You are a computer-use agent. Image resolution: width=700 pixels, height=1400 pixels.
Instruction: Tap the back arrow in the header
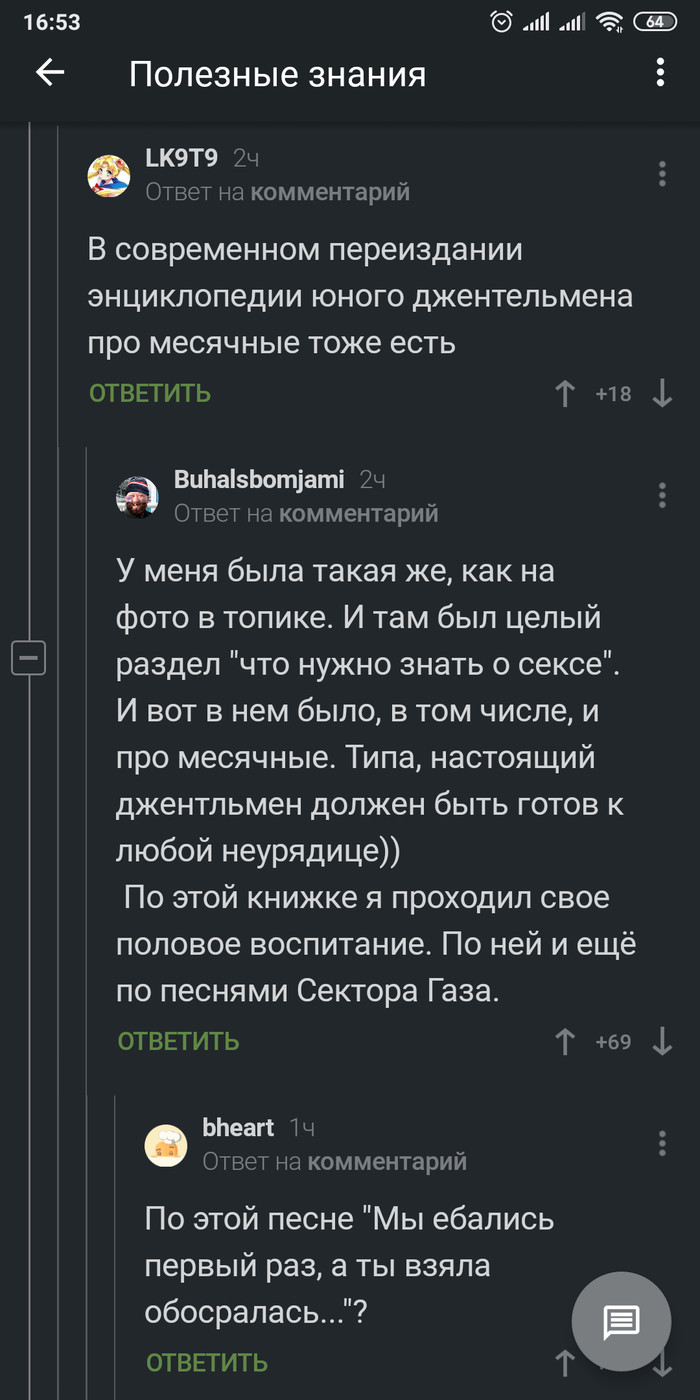pyautogui.click(x=50, y=73)
